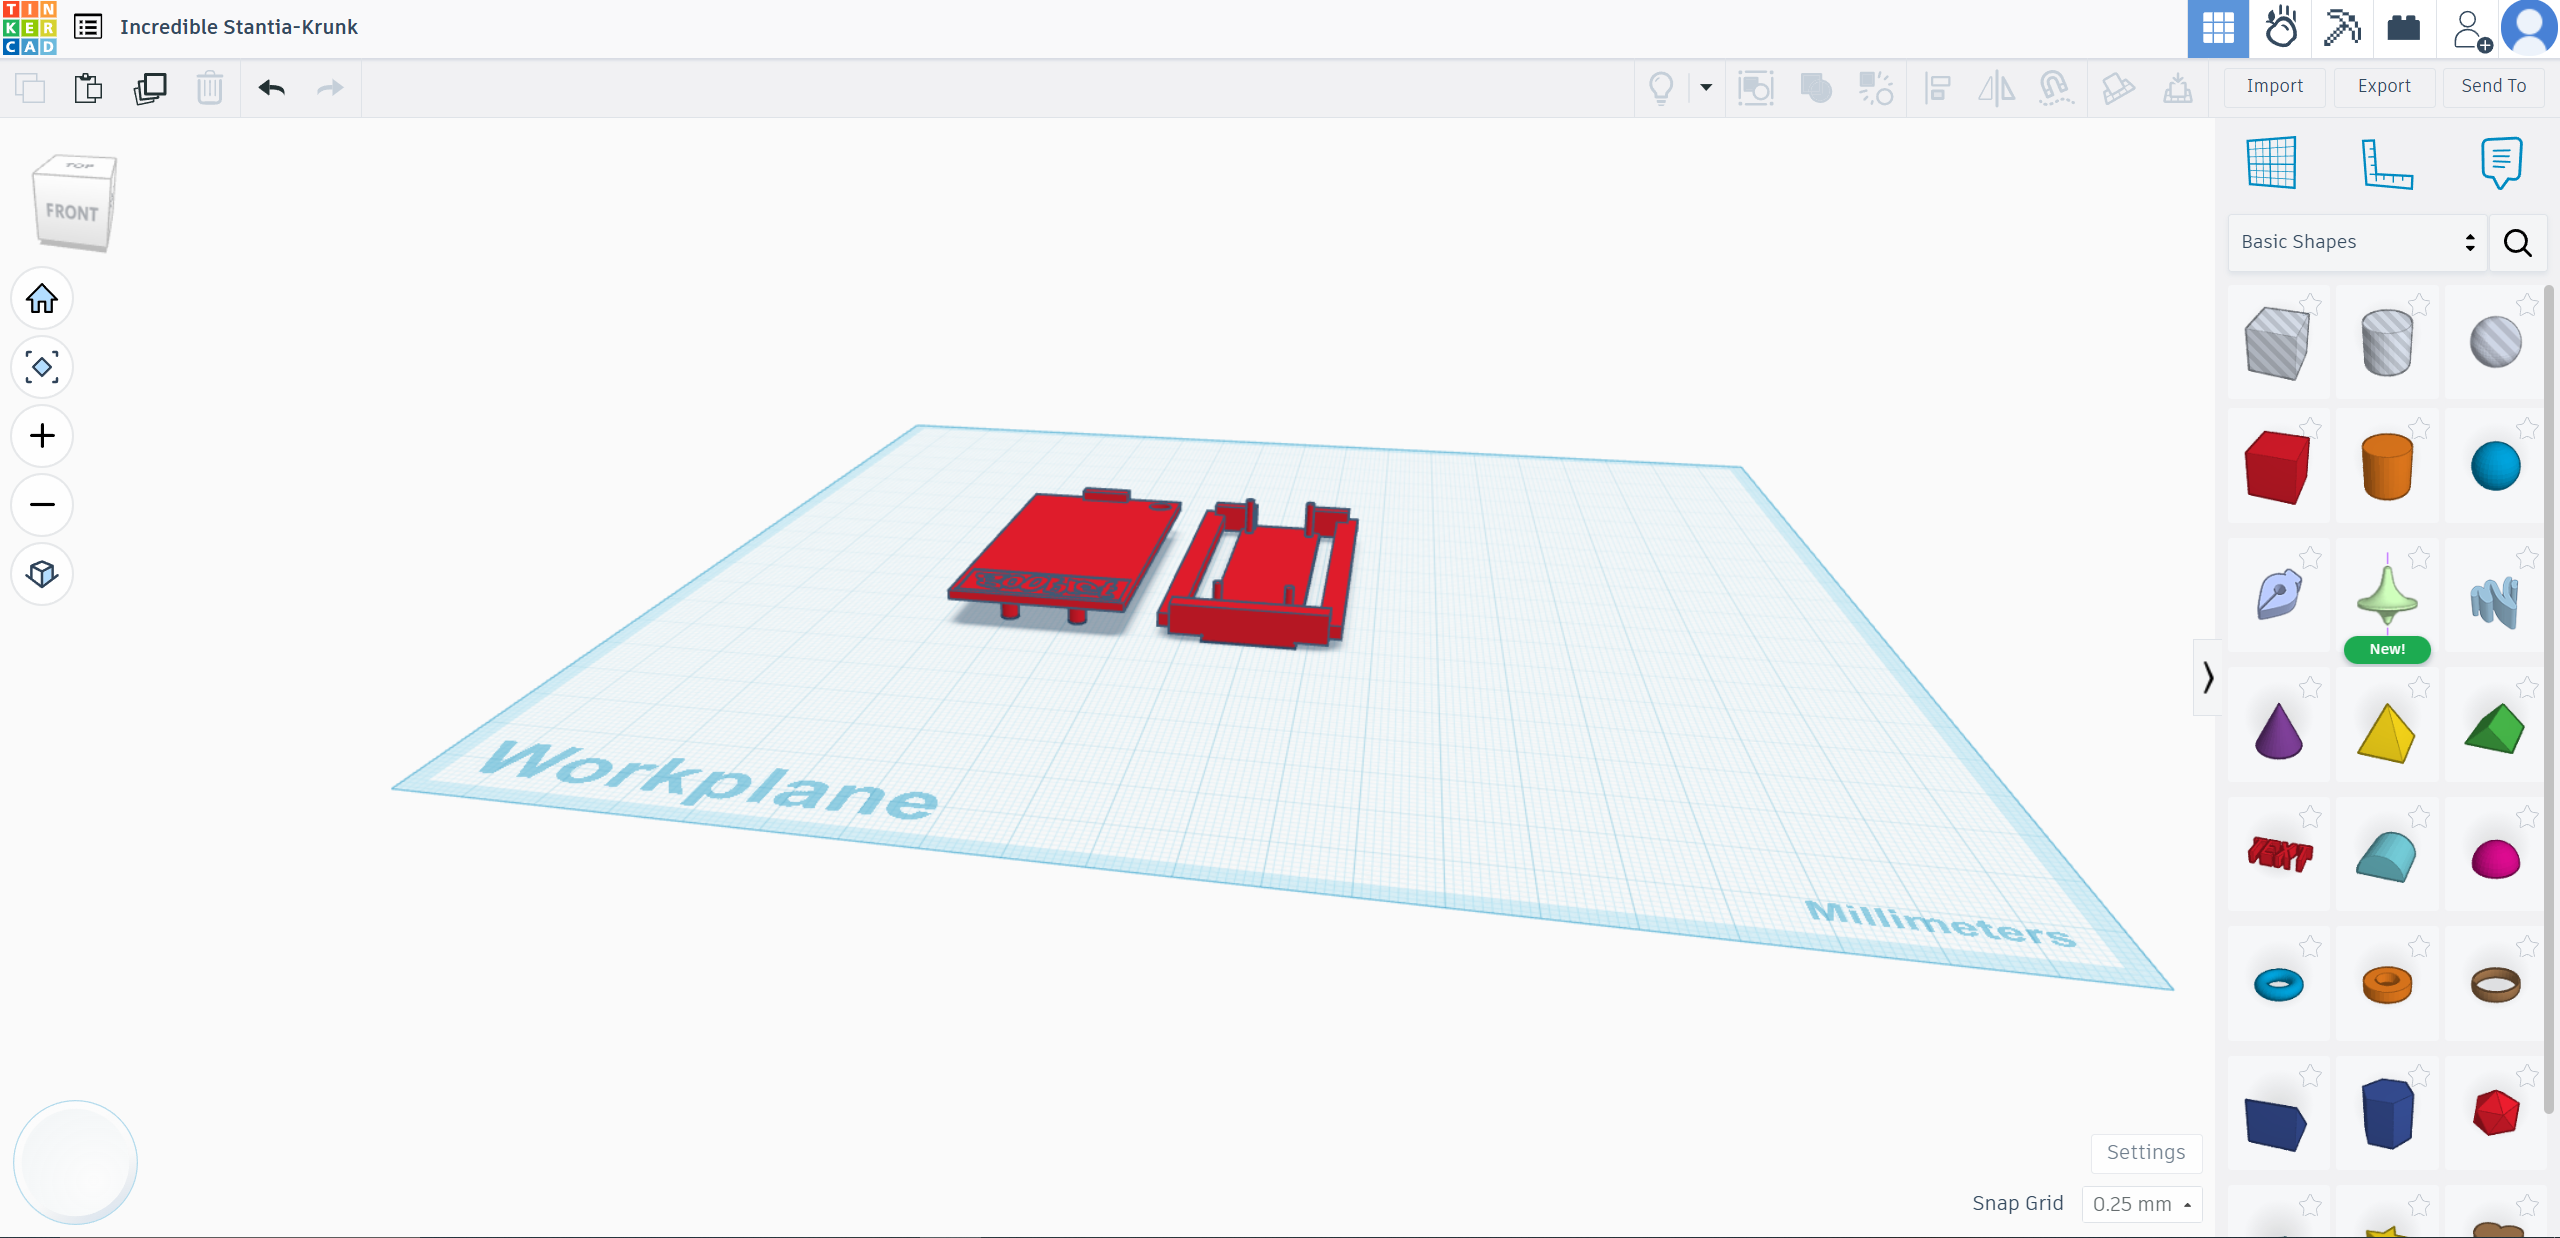Select the orange Cylinder shape
2560x1238 pixels.
(x=2387, y=466)
